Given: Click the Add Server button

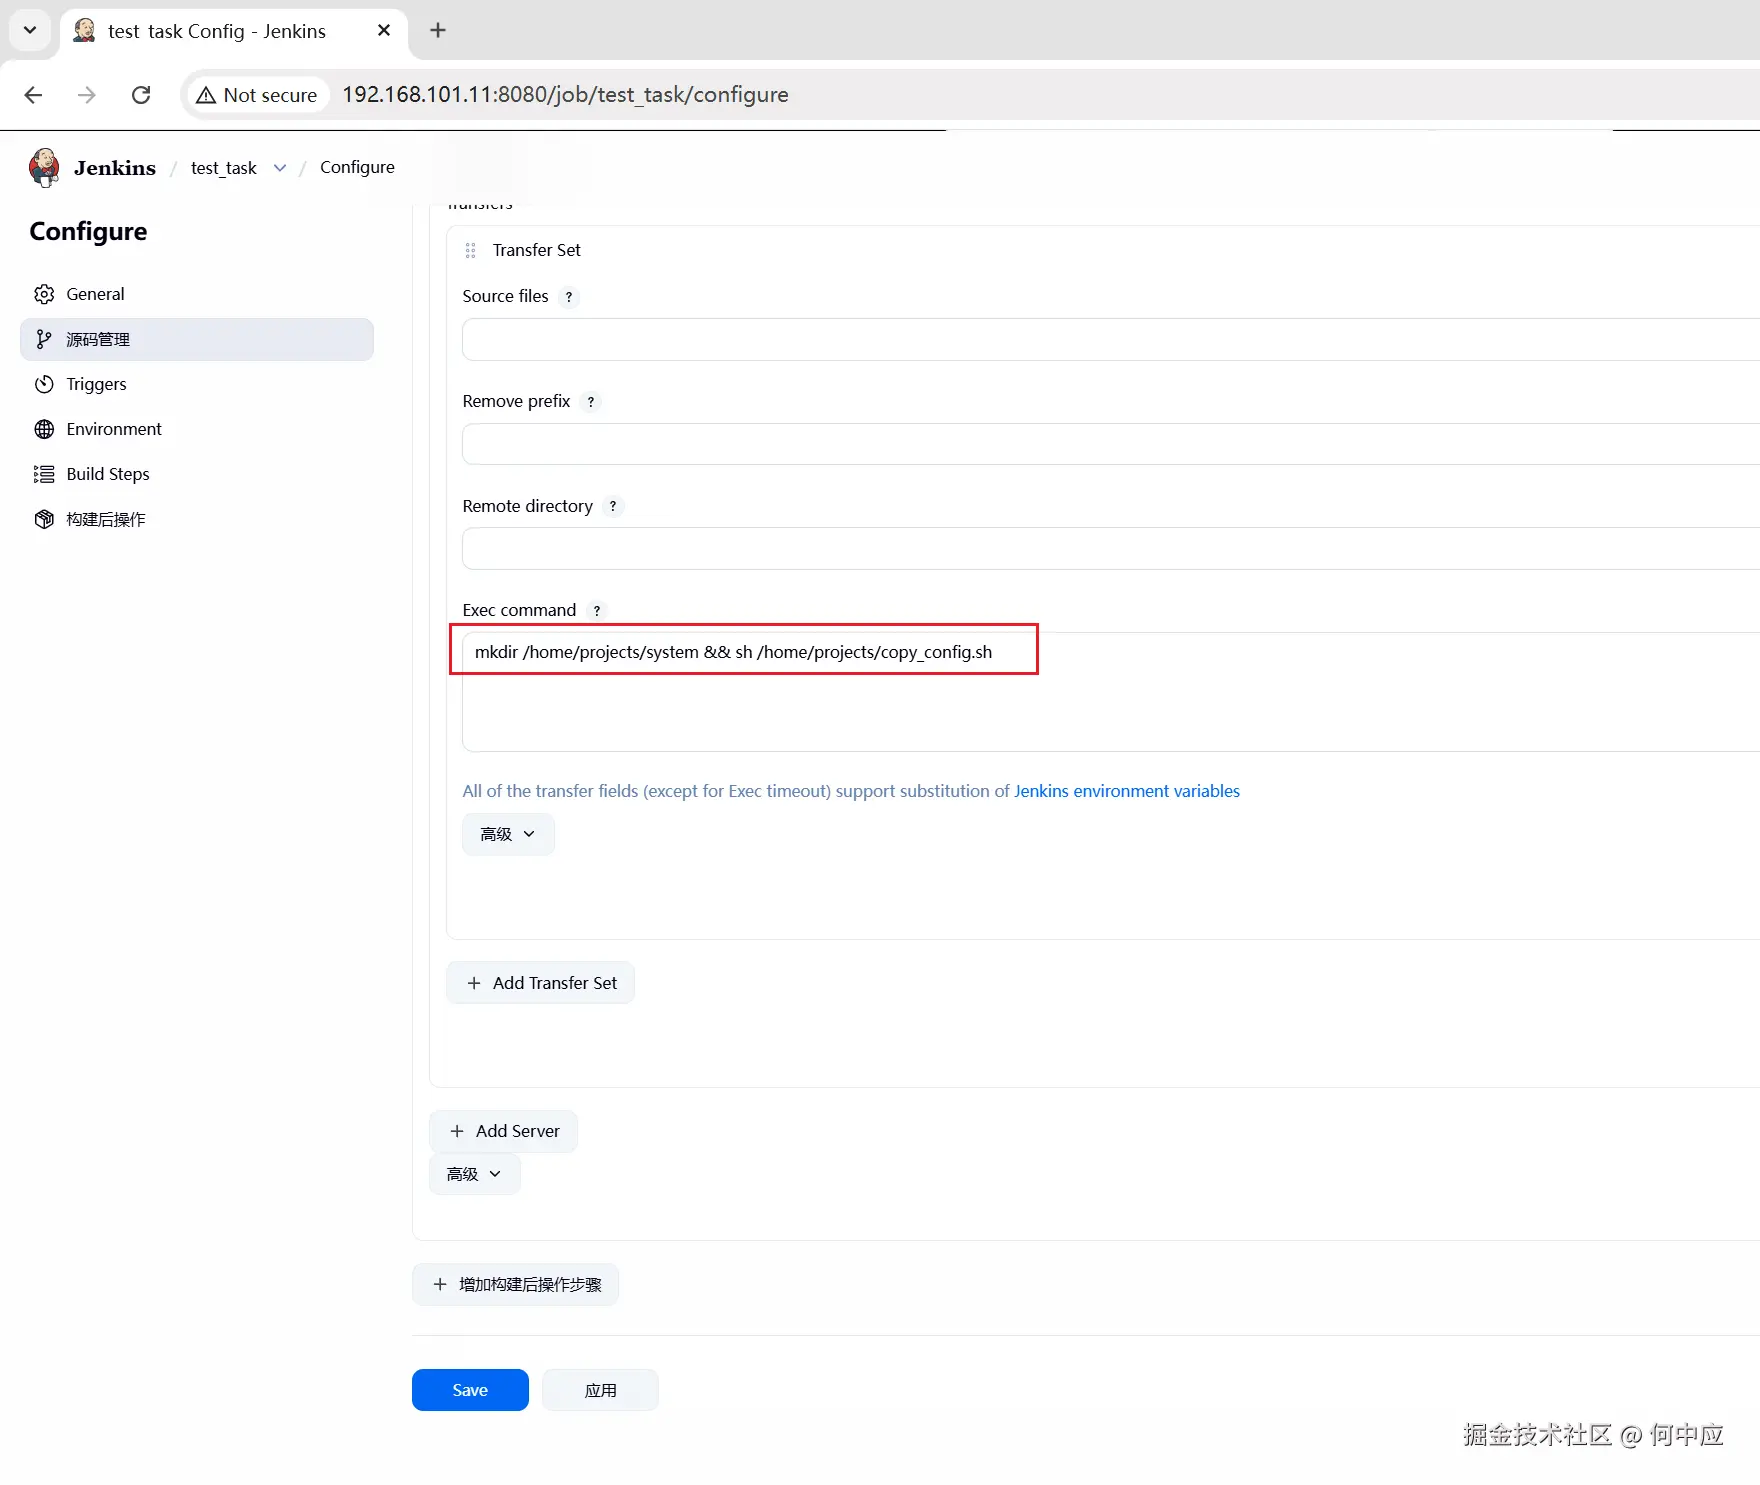Looking at the screenshot, I should [503, 1131].
